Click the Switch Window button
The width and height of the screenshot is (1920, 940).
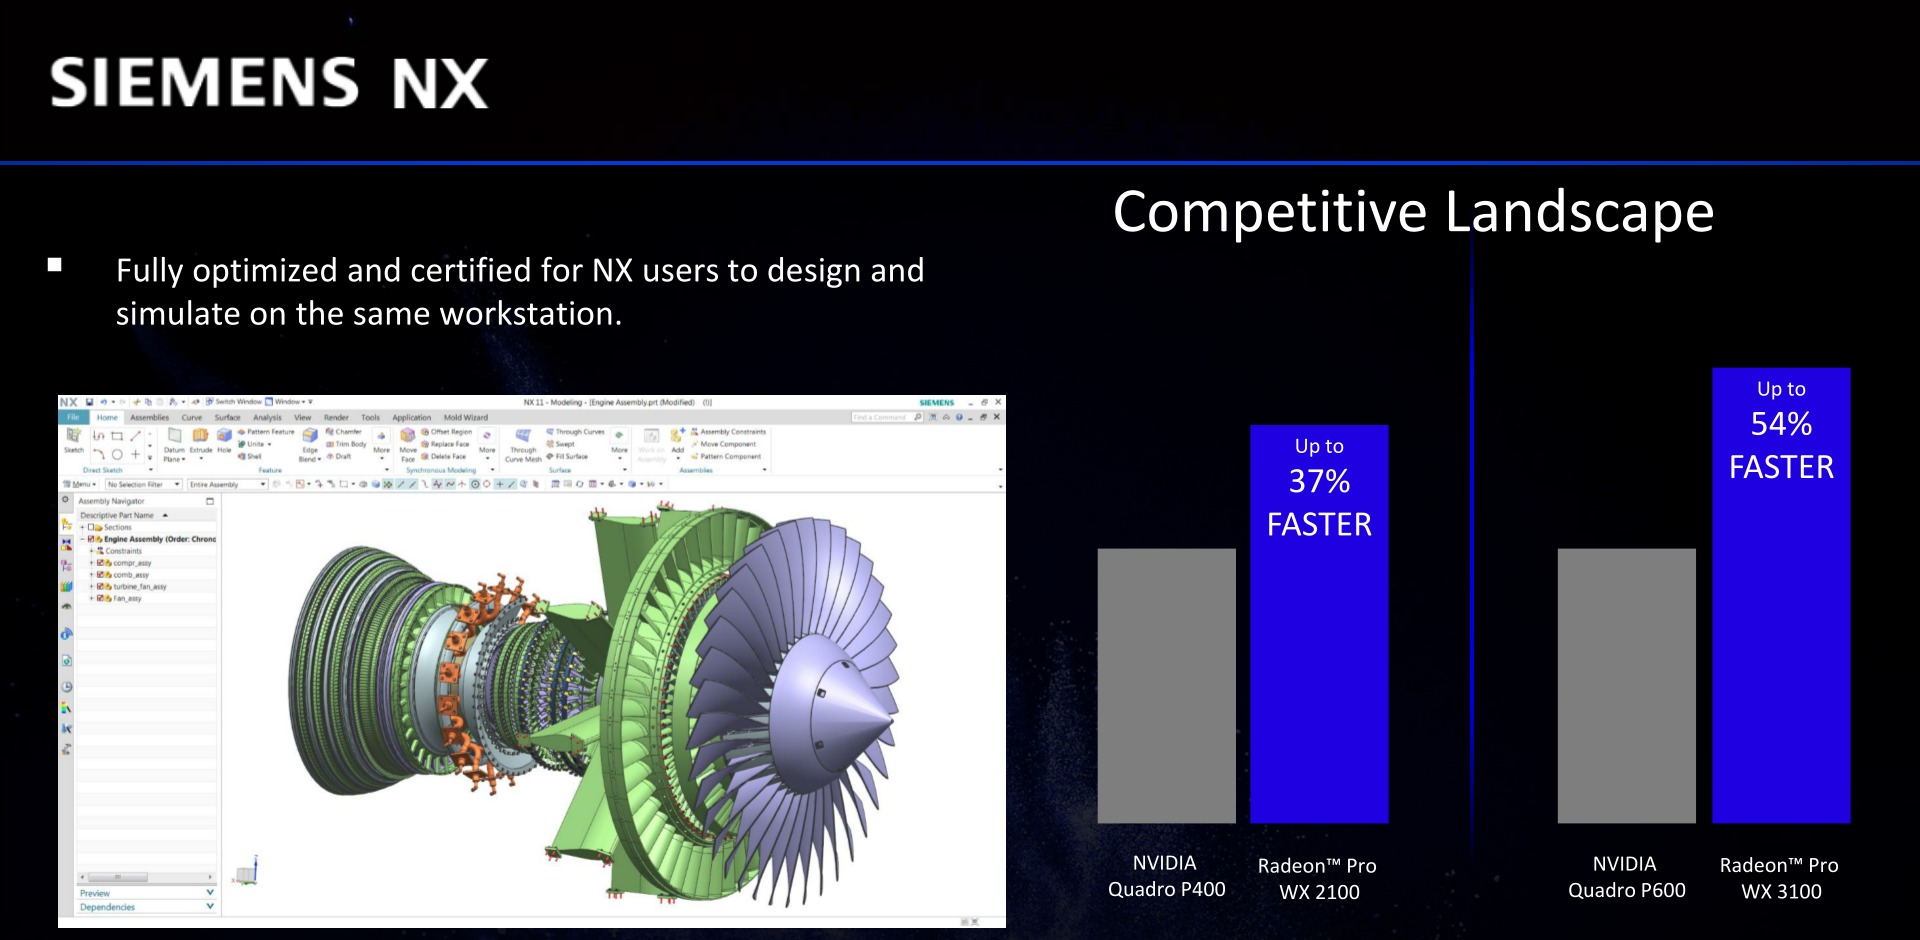[x=233, y=402]
